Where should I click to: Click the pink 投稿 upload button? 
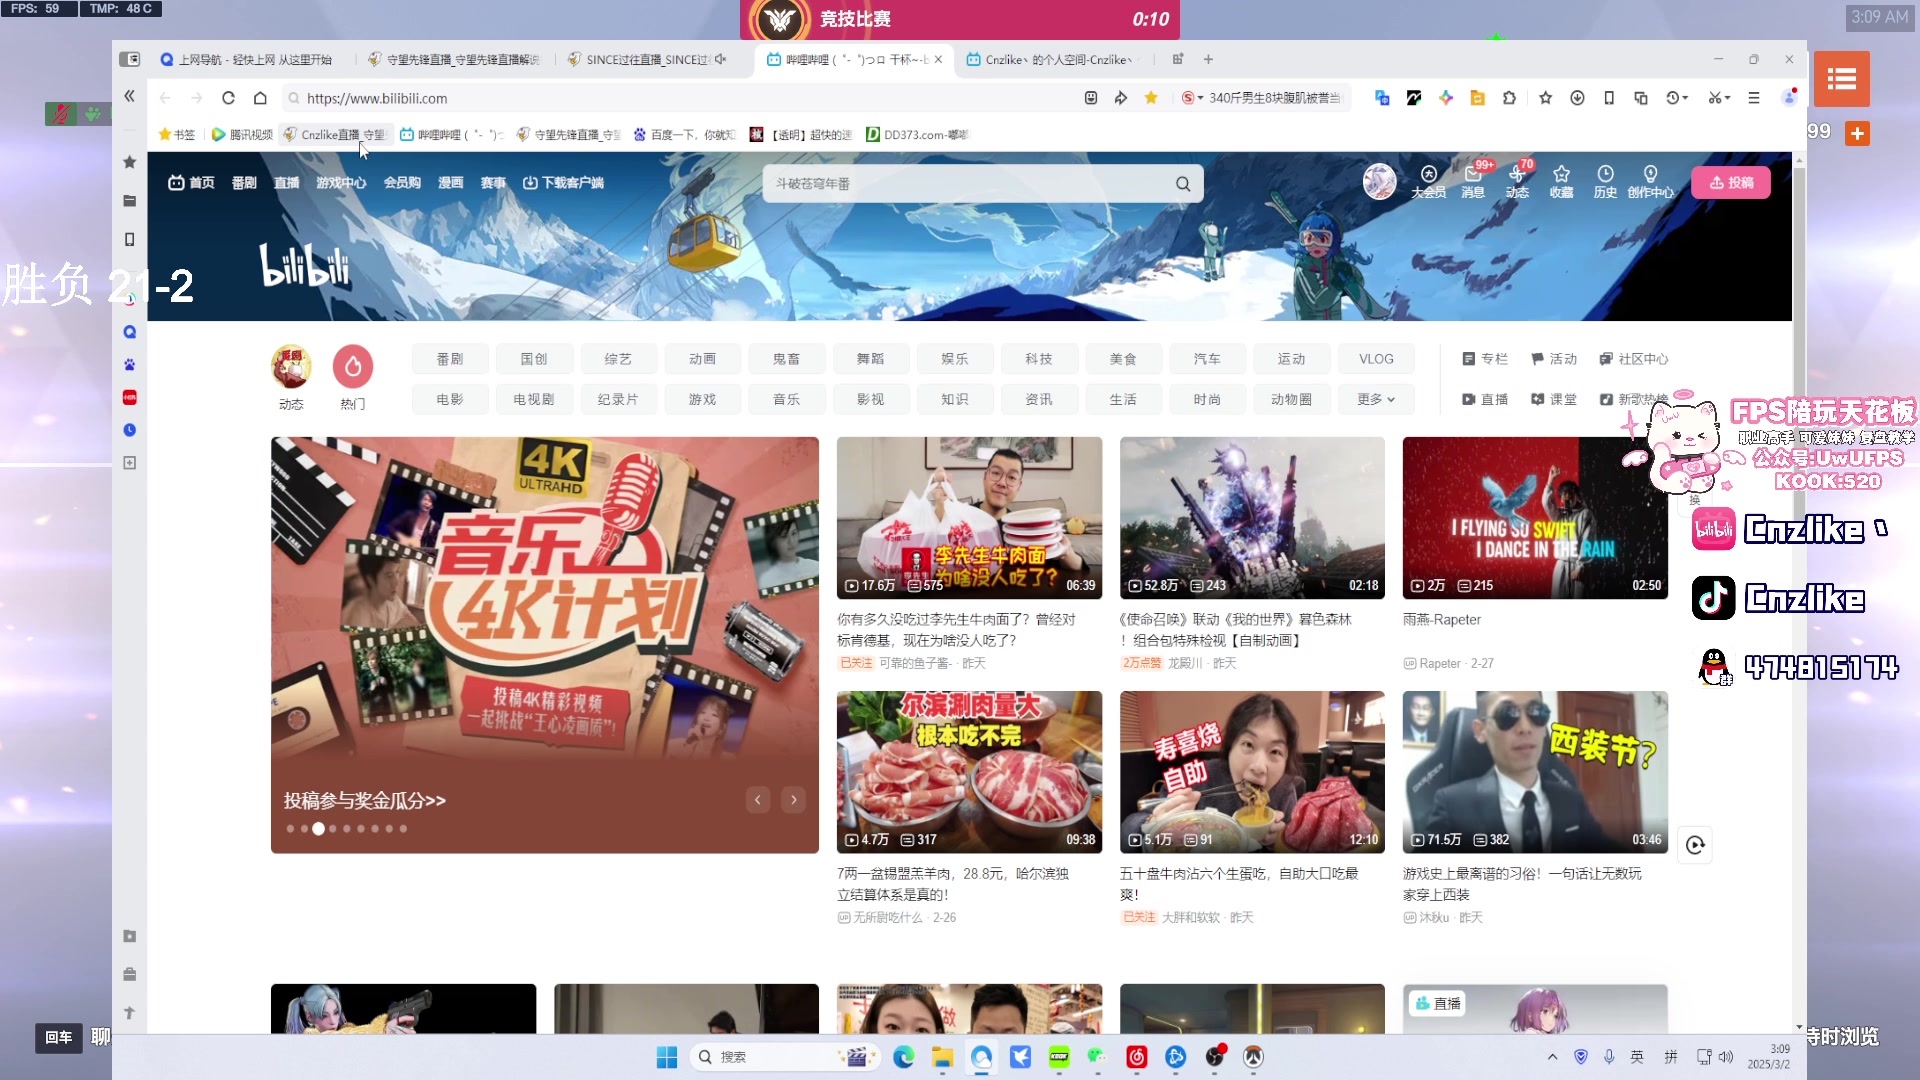[x=1731, y=183]
